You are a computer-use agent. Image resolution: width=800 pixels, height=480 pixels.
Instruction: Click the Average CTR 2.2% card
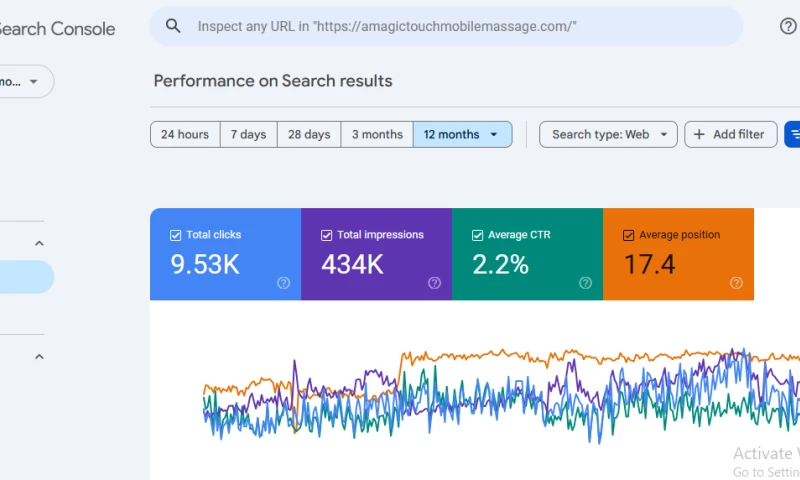pos(528,254)
